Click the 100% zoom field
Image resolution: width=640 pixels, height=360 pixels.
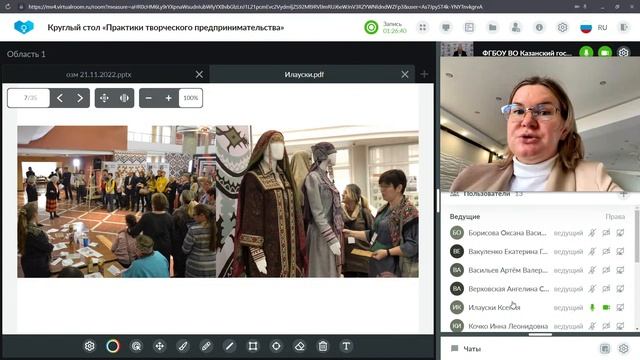(x=191, y=98)
